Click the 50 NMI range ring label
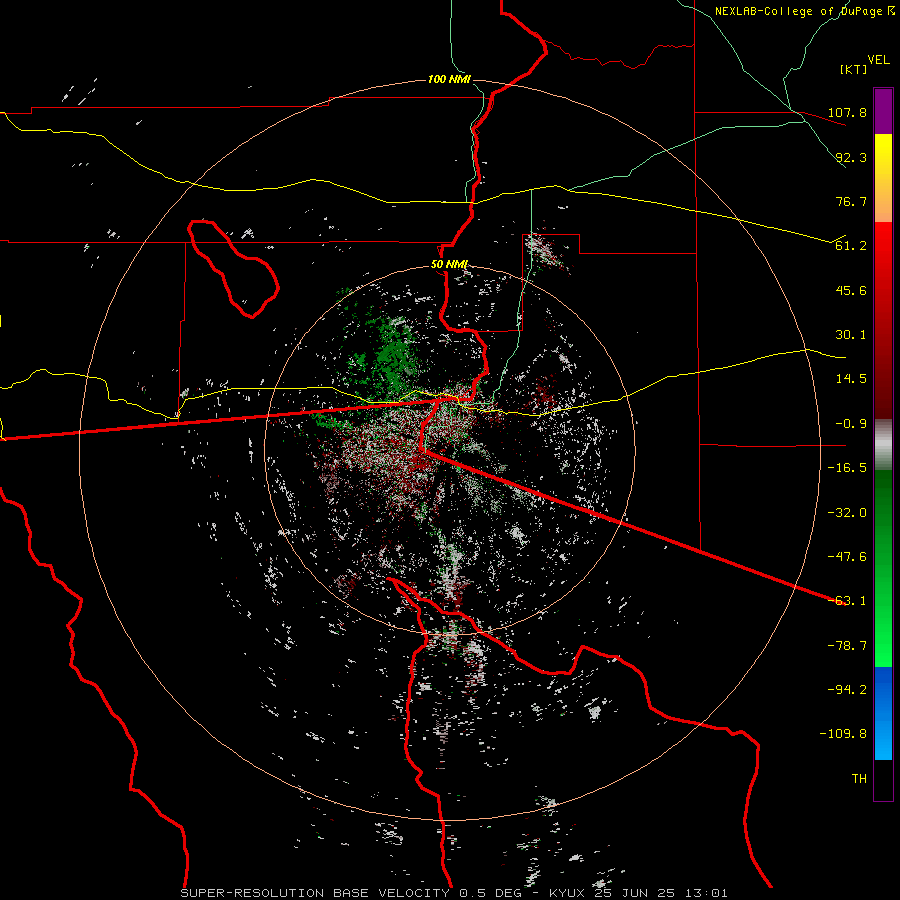The height and width of the screenshot is (900, 900). tap(449, 265)
